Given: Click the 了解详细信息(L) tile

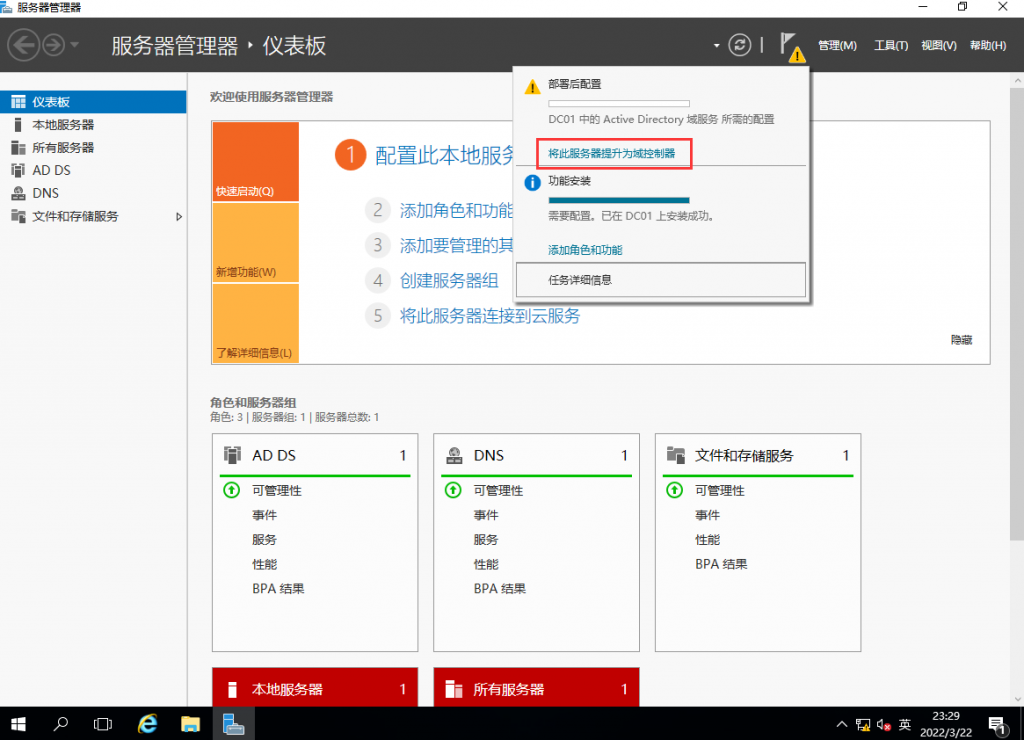Looking at the screenshot, I should 255,323.
